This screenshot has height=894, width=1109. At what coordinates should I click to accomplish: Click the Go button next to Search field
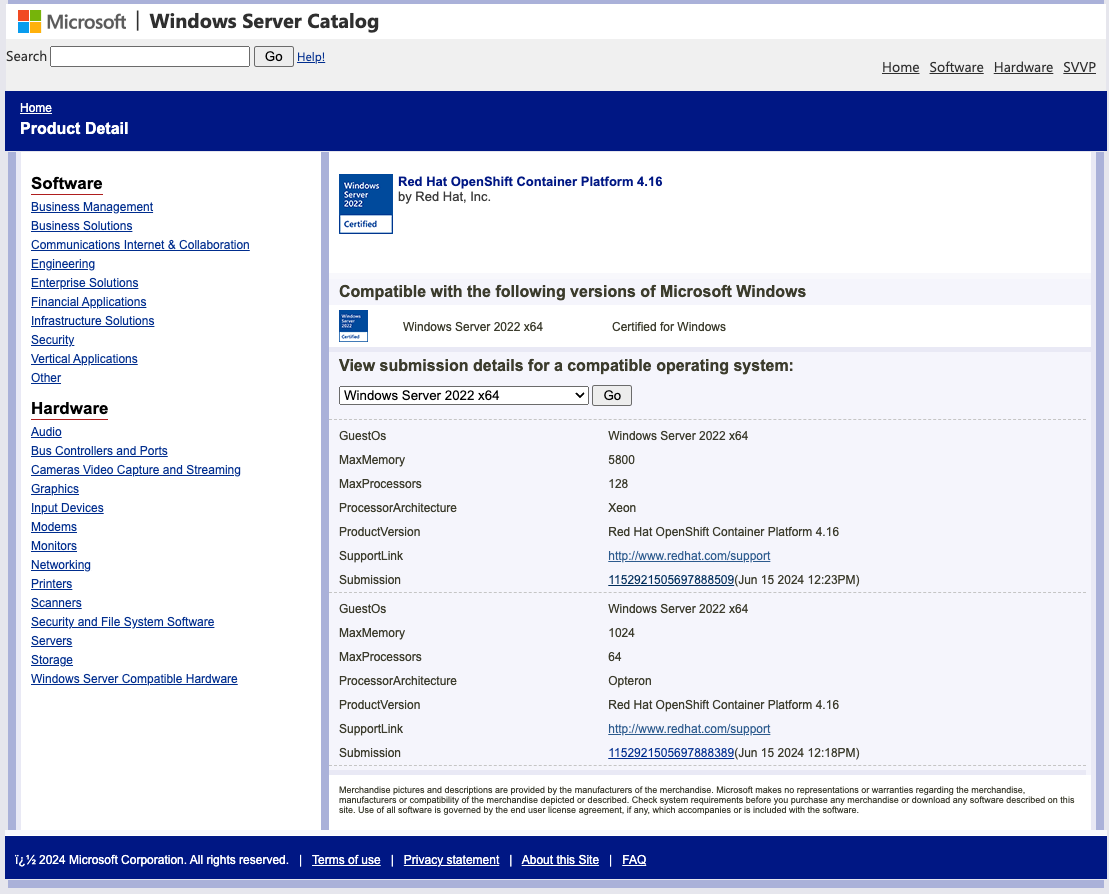pos(274,57)
